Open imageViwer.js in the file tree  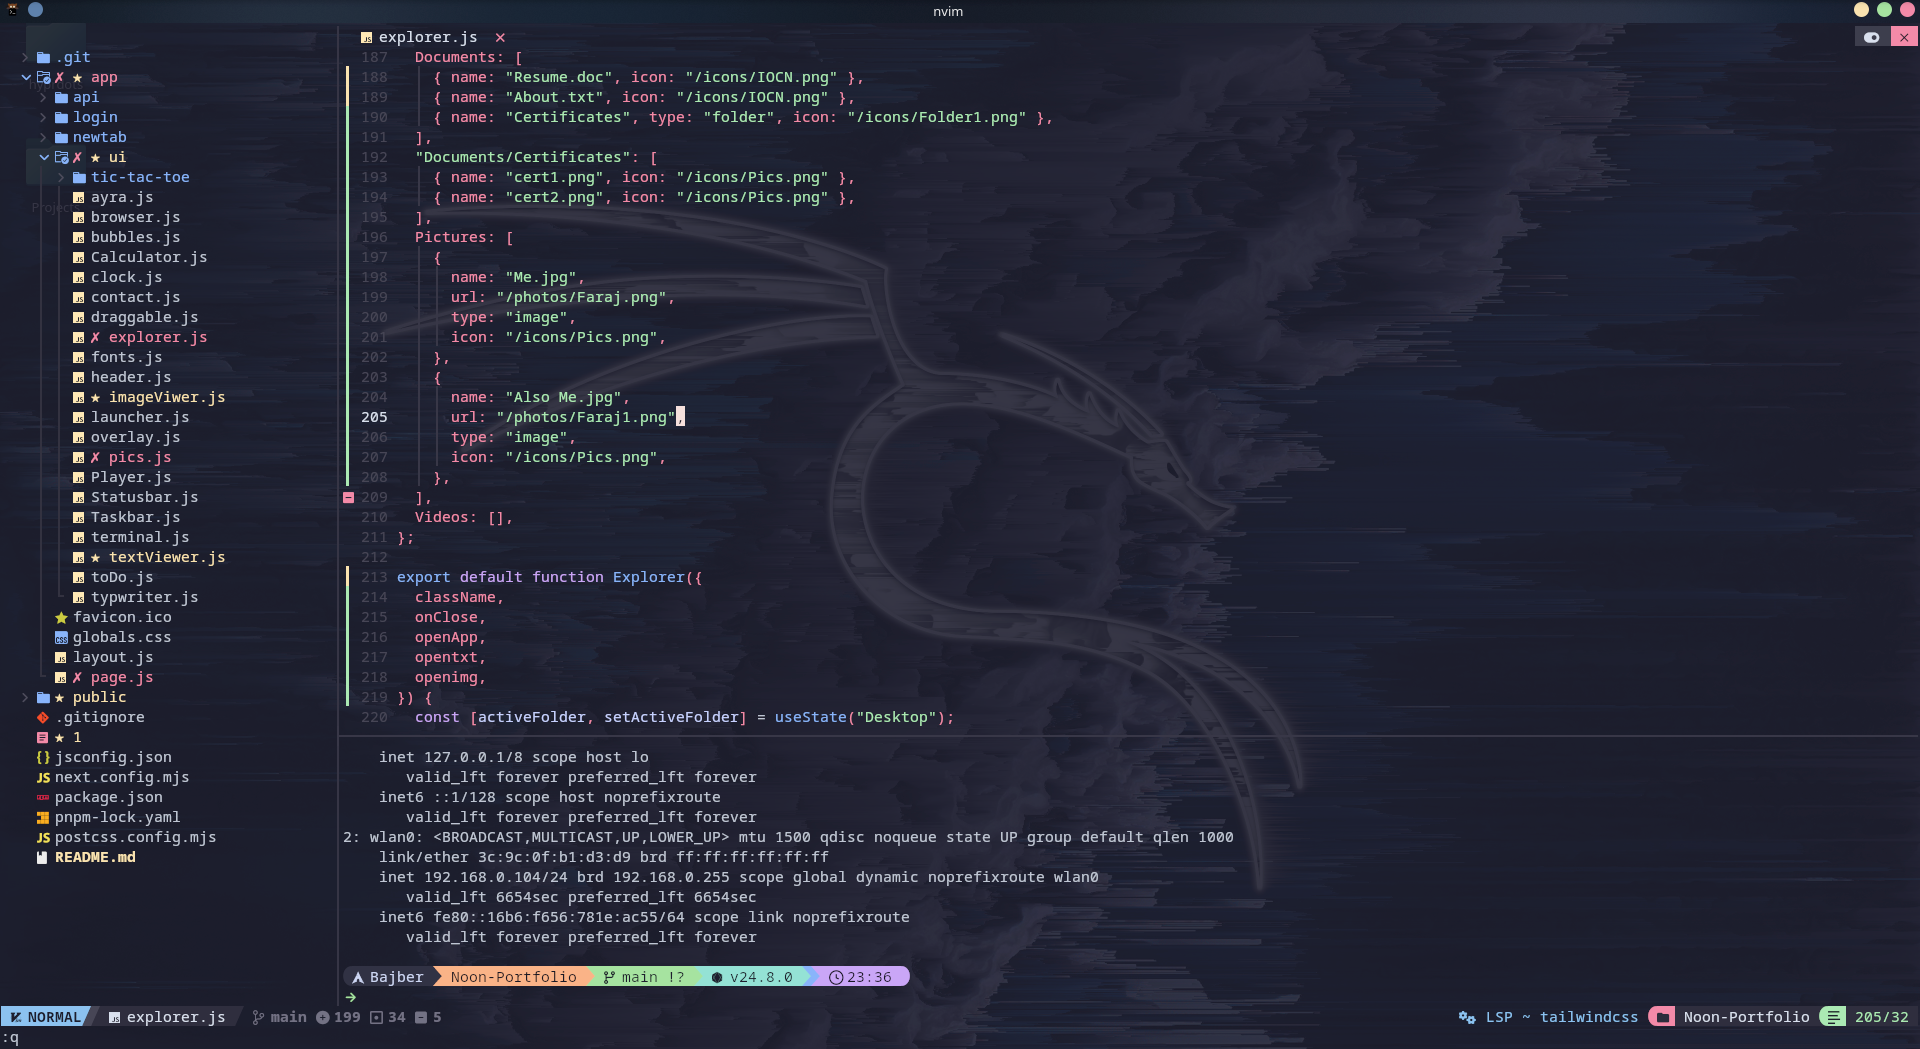(166, 398)
